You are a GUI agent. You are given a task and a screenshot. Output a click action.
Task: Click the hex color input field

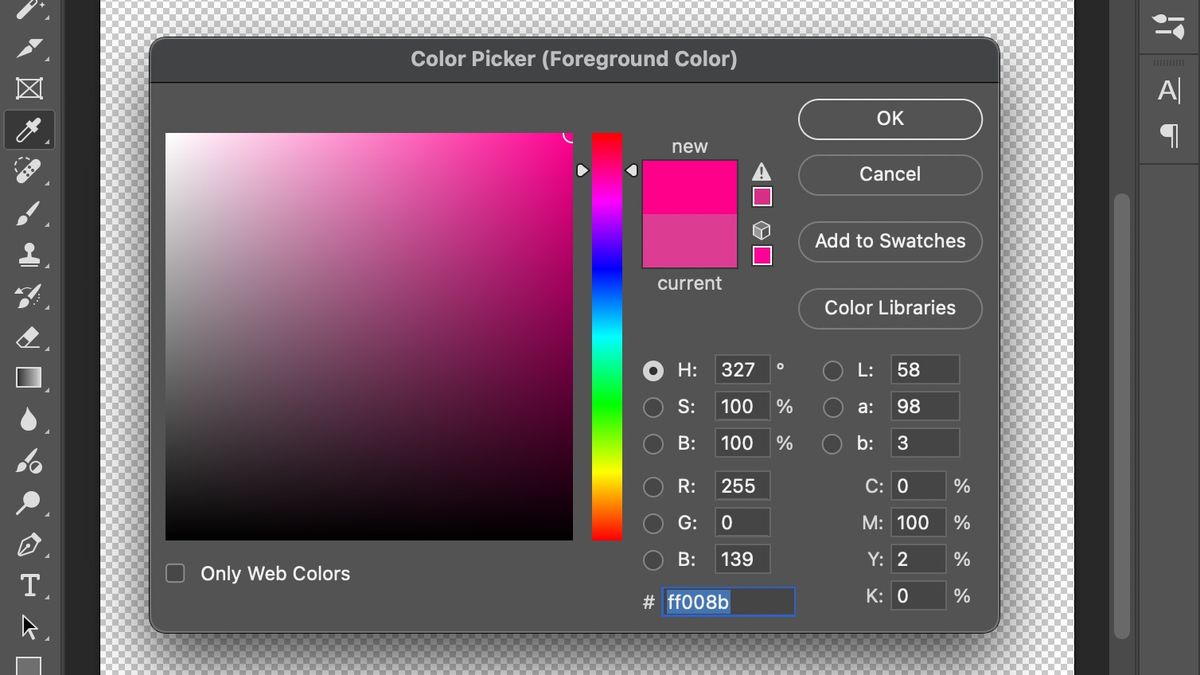coord(728,602)
